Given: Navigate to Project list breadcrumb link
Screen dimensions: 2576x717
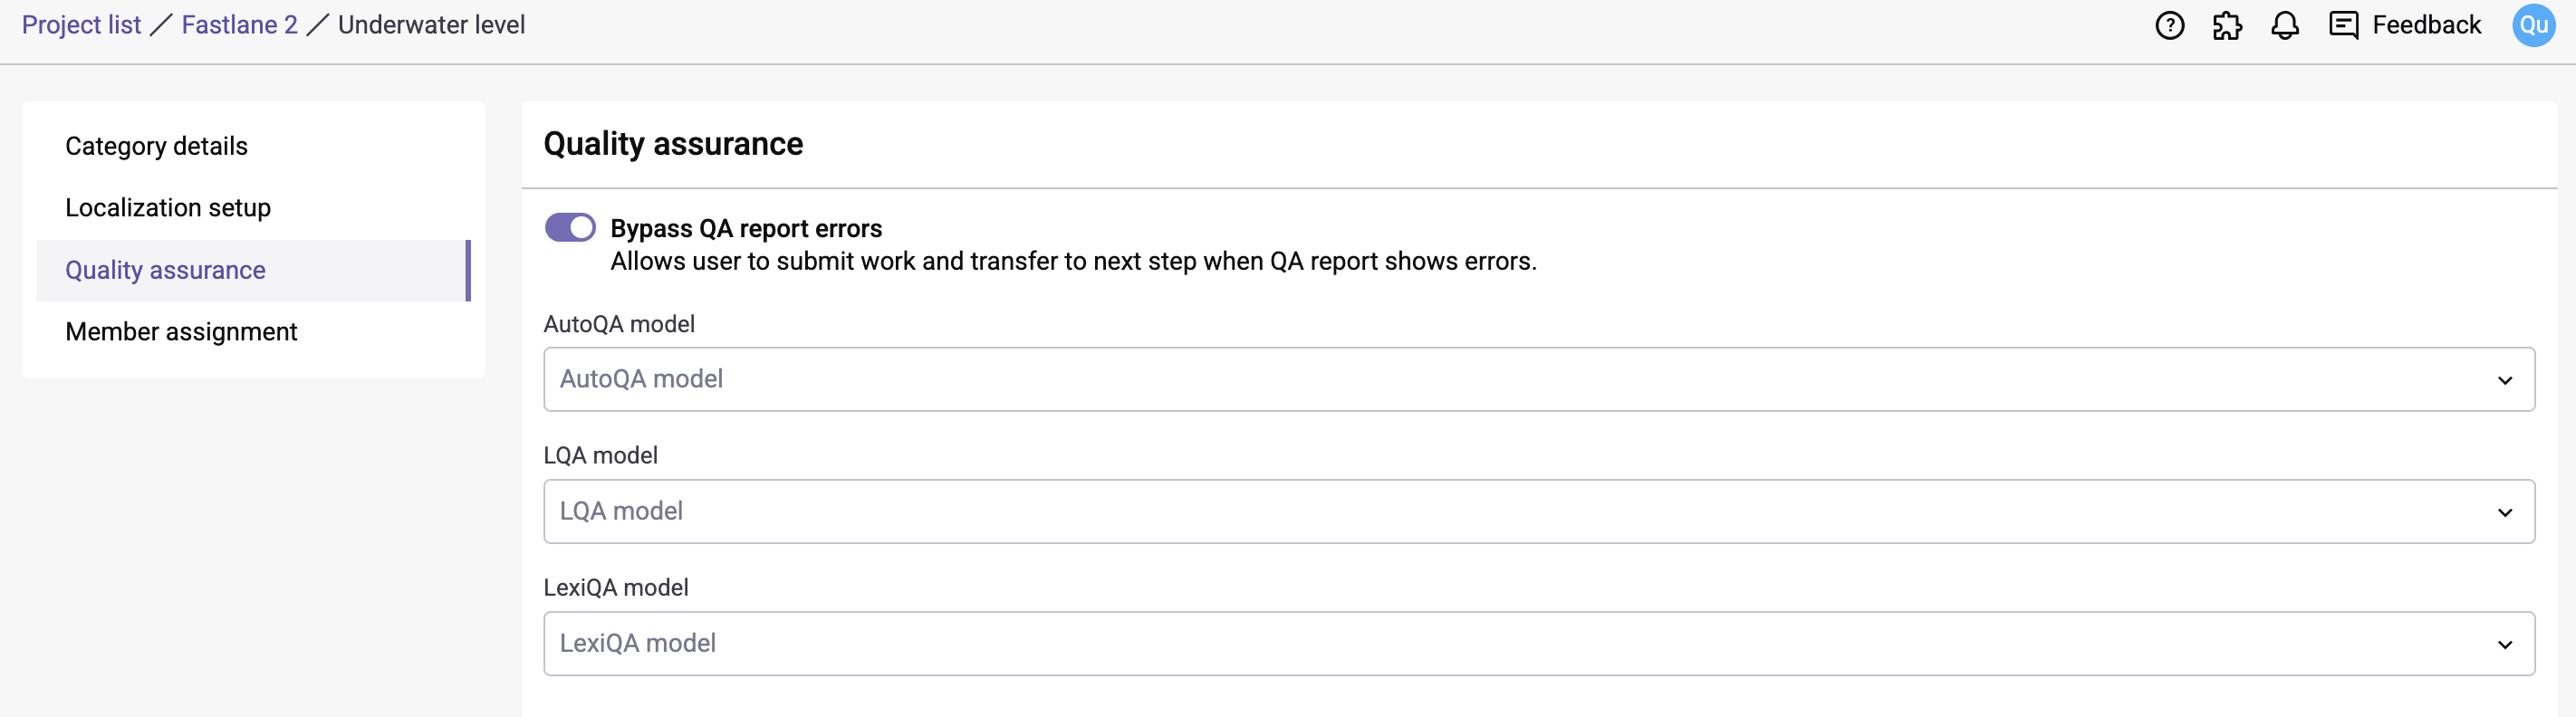Looking at the screenshot, I should [81, 25].
